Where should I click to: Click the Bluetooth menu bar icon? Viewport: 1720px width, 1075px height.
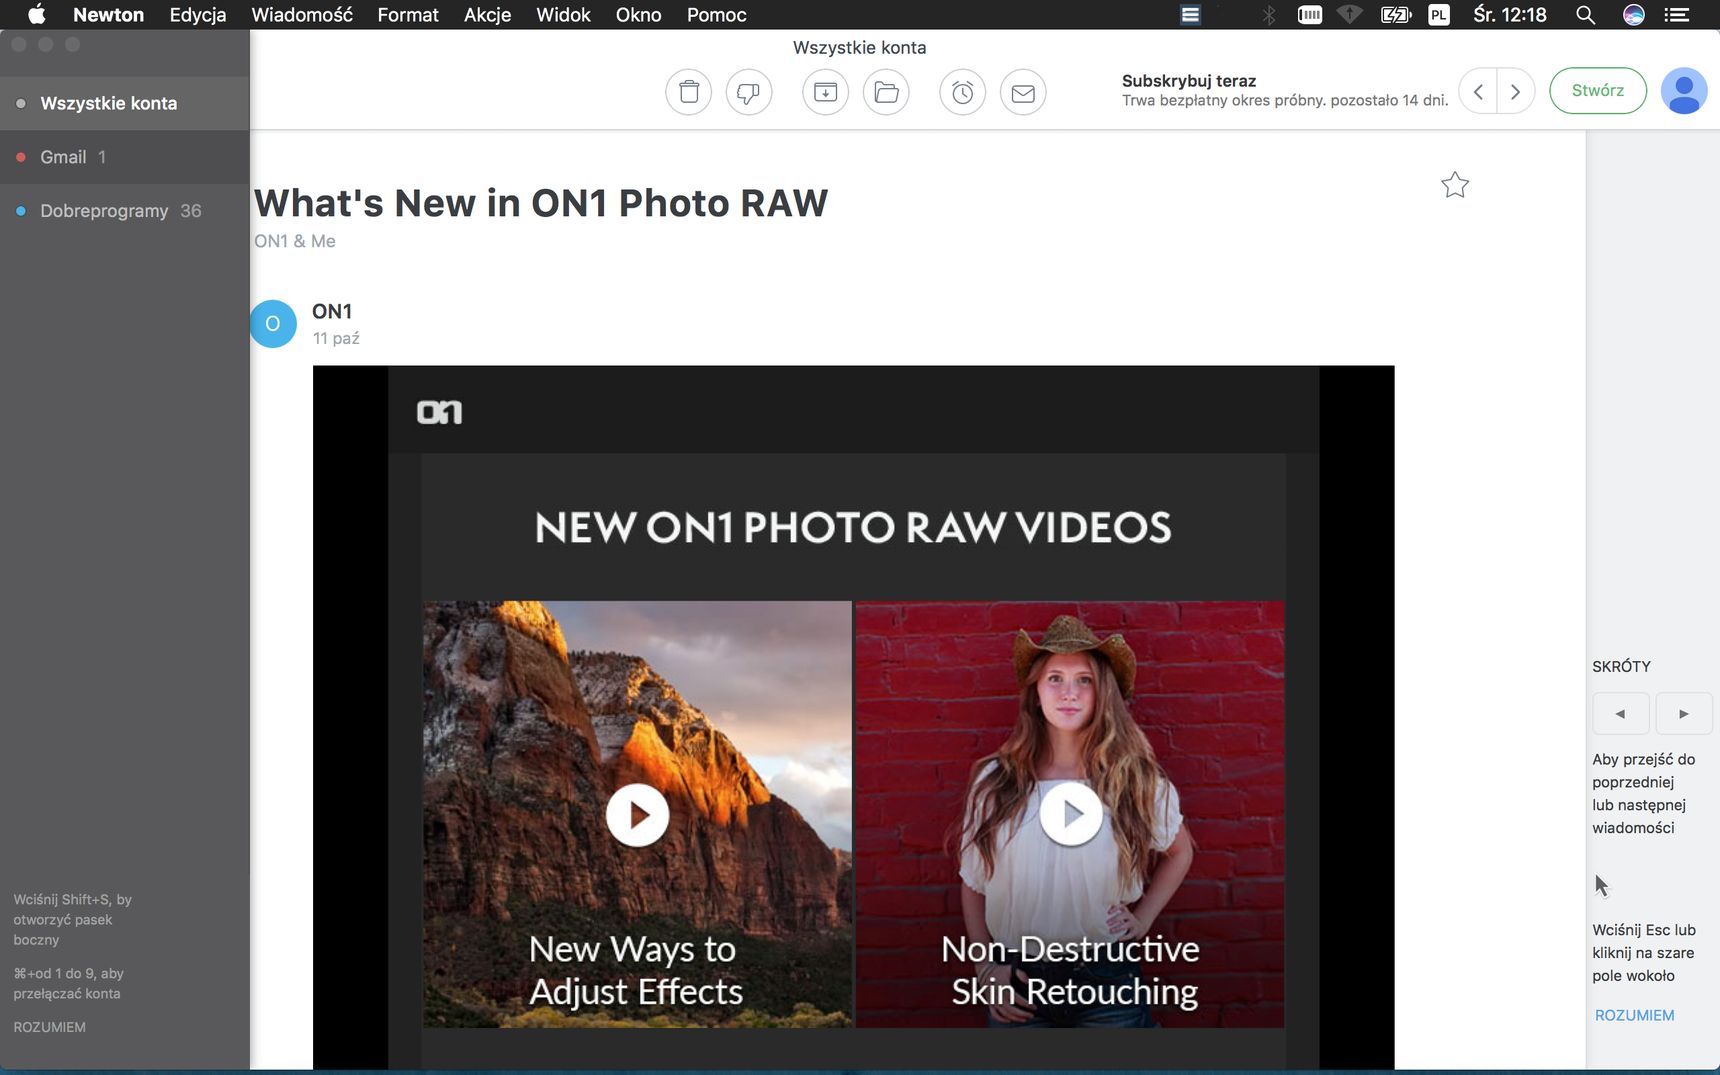pos(1269,15)
